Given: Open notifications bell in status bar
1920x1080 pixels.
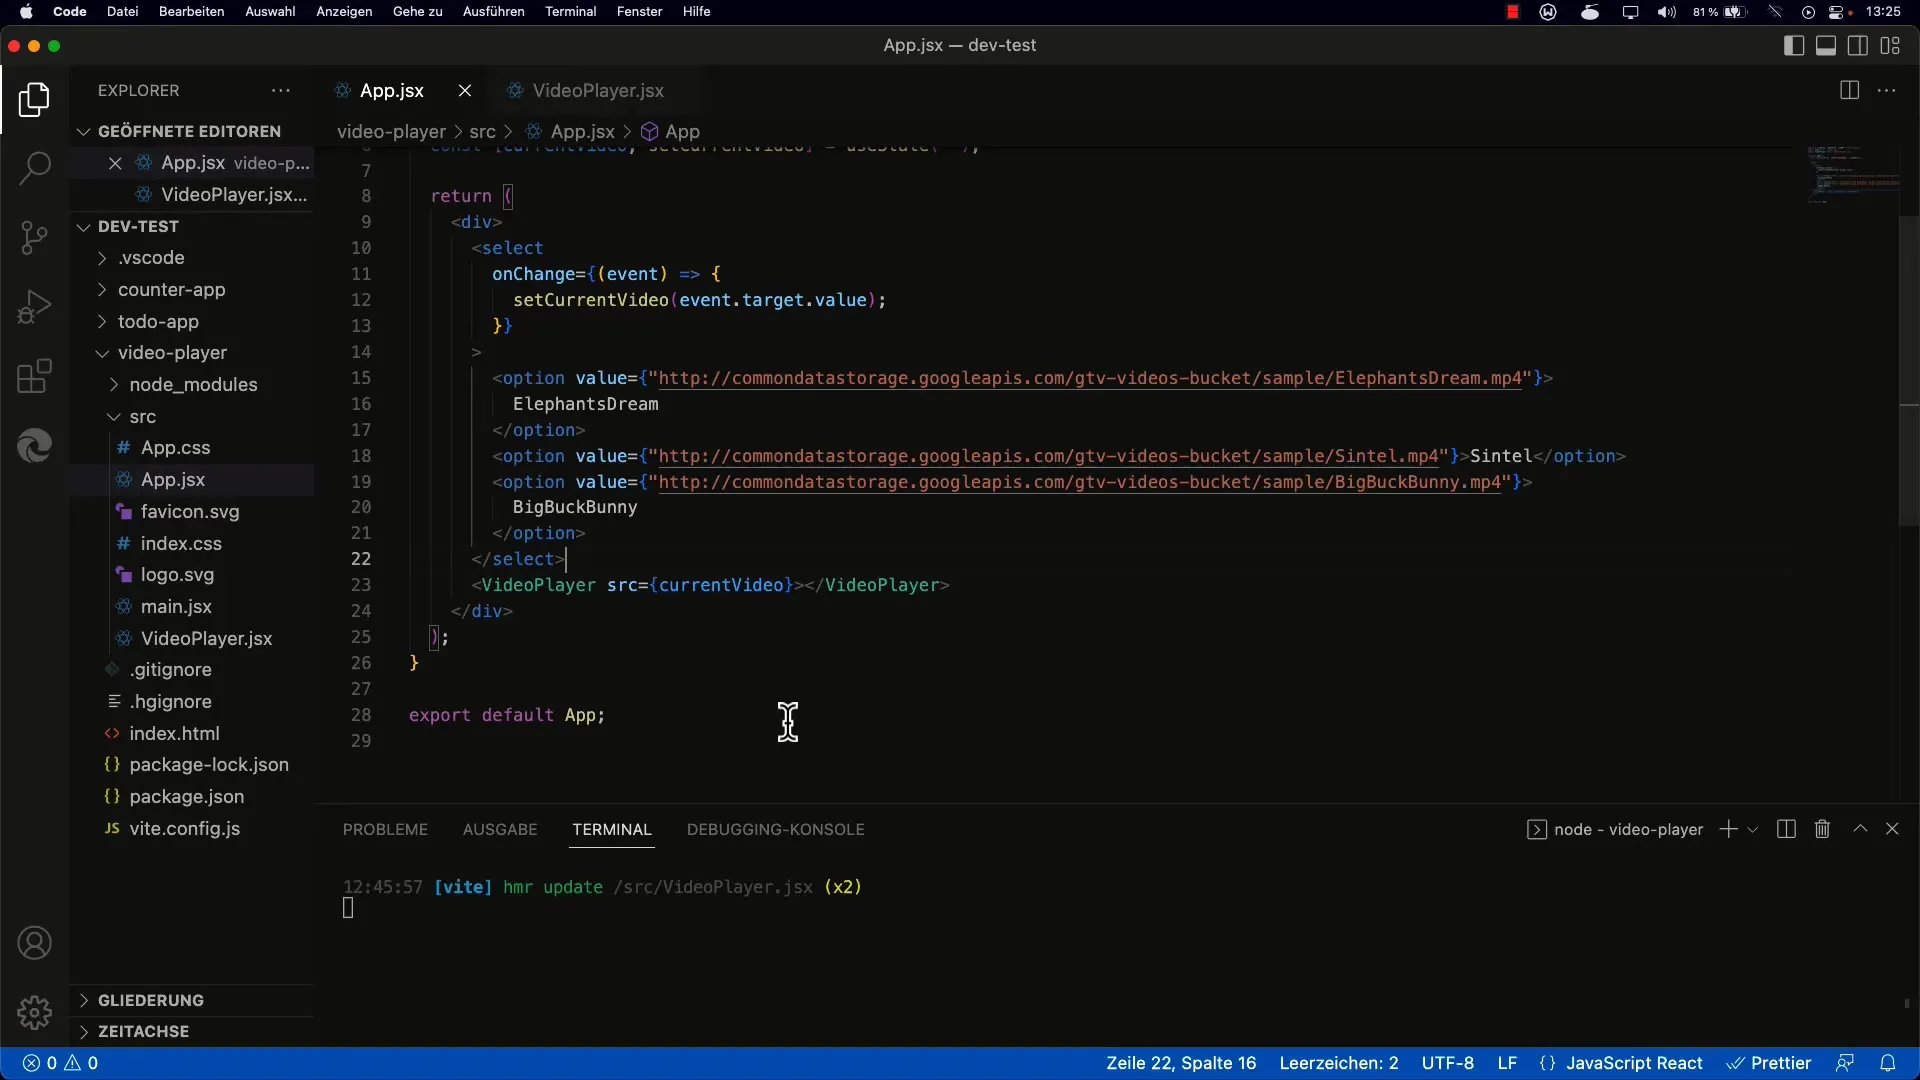Looking at the screenshot, I should click(1888, 1063).
